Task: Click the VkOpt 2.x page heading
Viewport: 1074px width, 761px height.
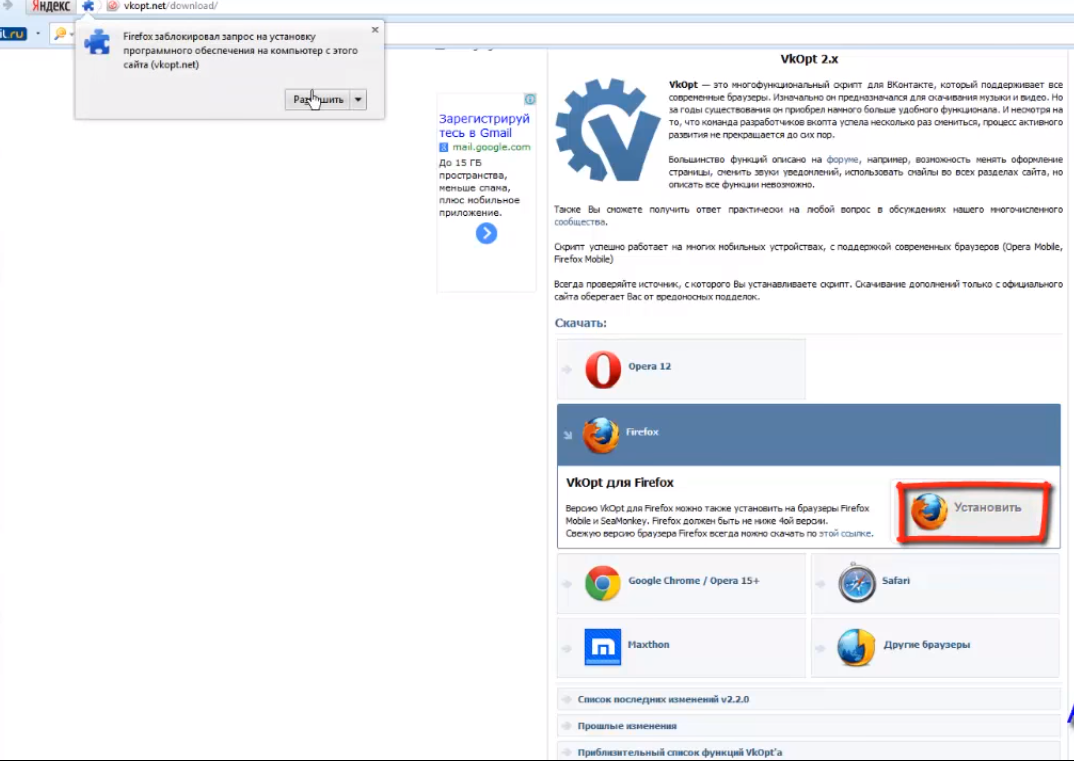Action: [809, 59]
